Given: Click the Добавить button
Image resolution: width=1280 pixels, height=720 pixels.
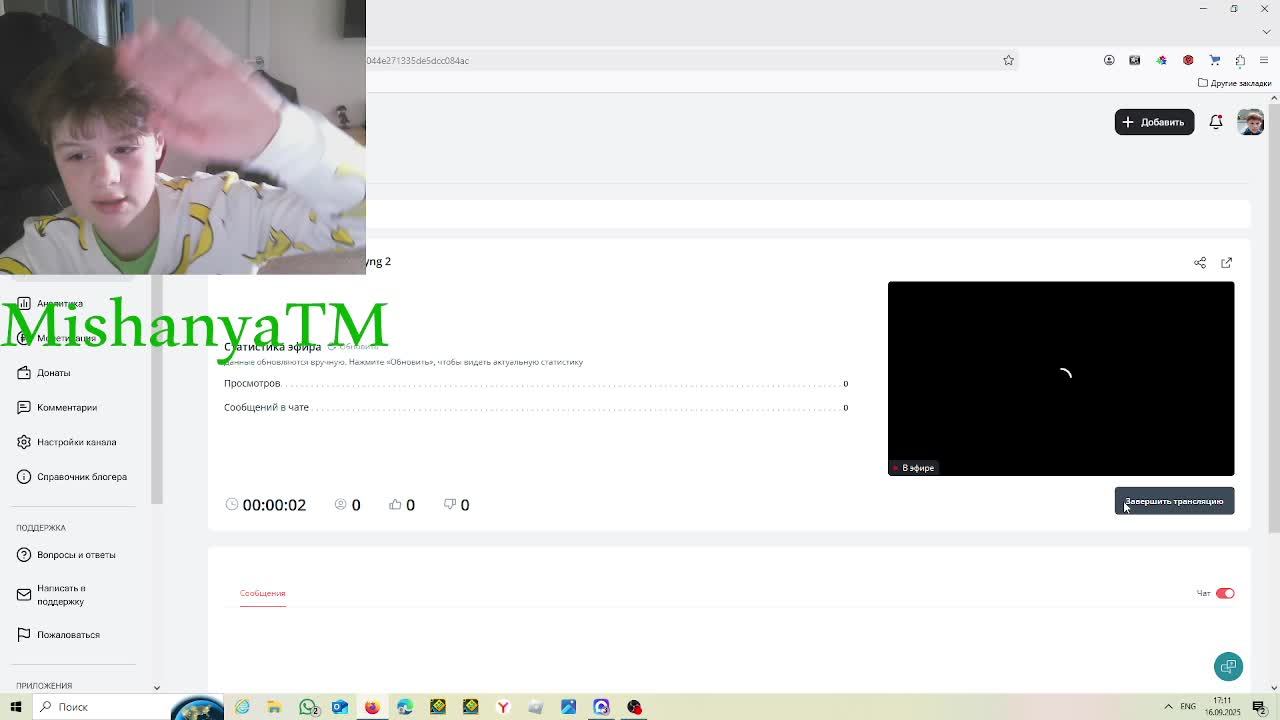Looking at the screenshot, I should point(1154,122).
